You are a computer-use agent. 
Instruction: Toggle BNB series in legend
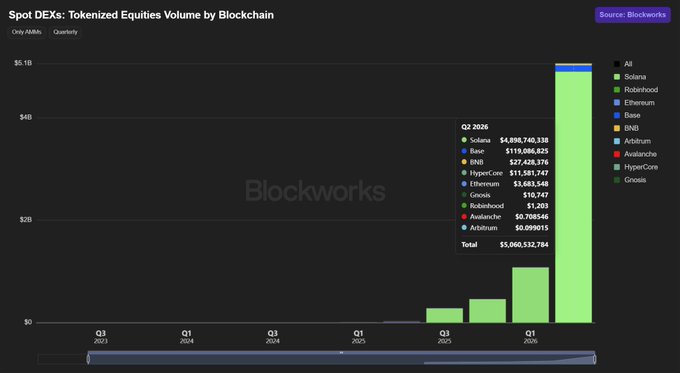pyautogui.click(x=626, y=128)
